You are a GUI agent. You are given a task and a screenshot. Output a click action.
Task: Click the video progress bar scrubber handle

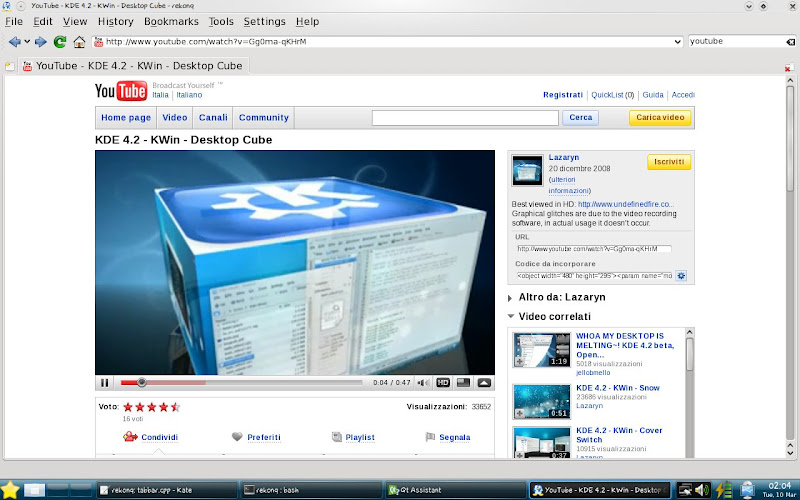[x=142, y=382]
